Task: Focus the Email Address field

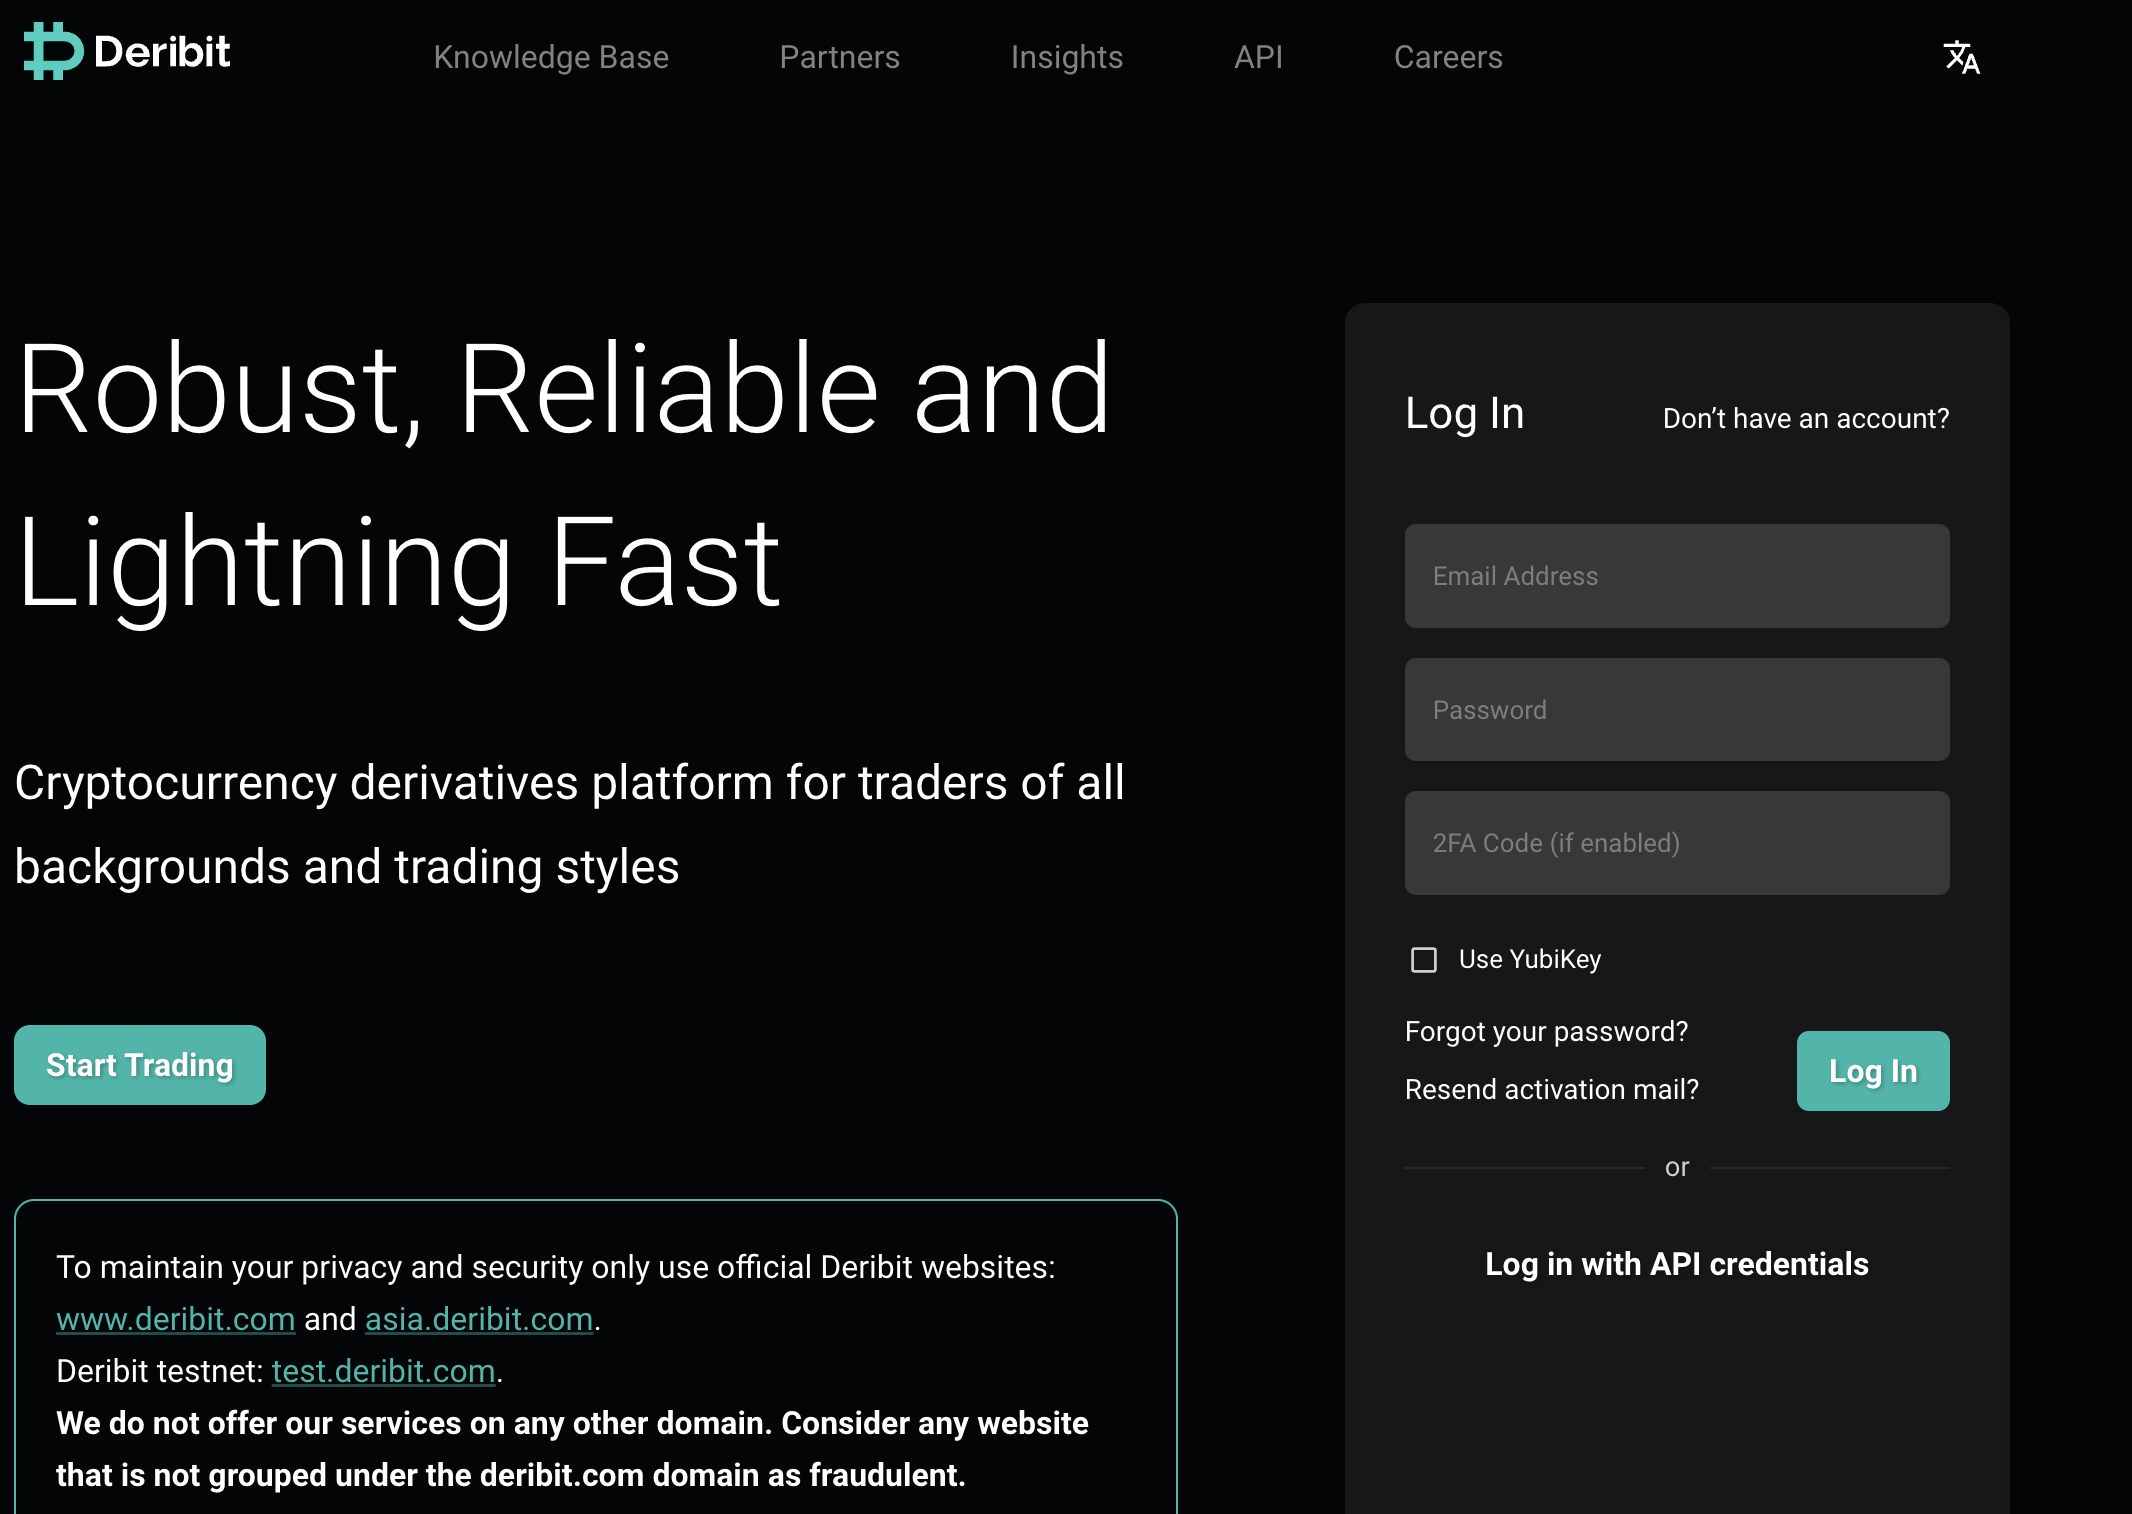Action: (x=1677, y=576)
